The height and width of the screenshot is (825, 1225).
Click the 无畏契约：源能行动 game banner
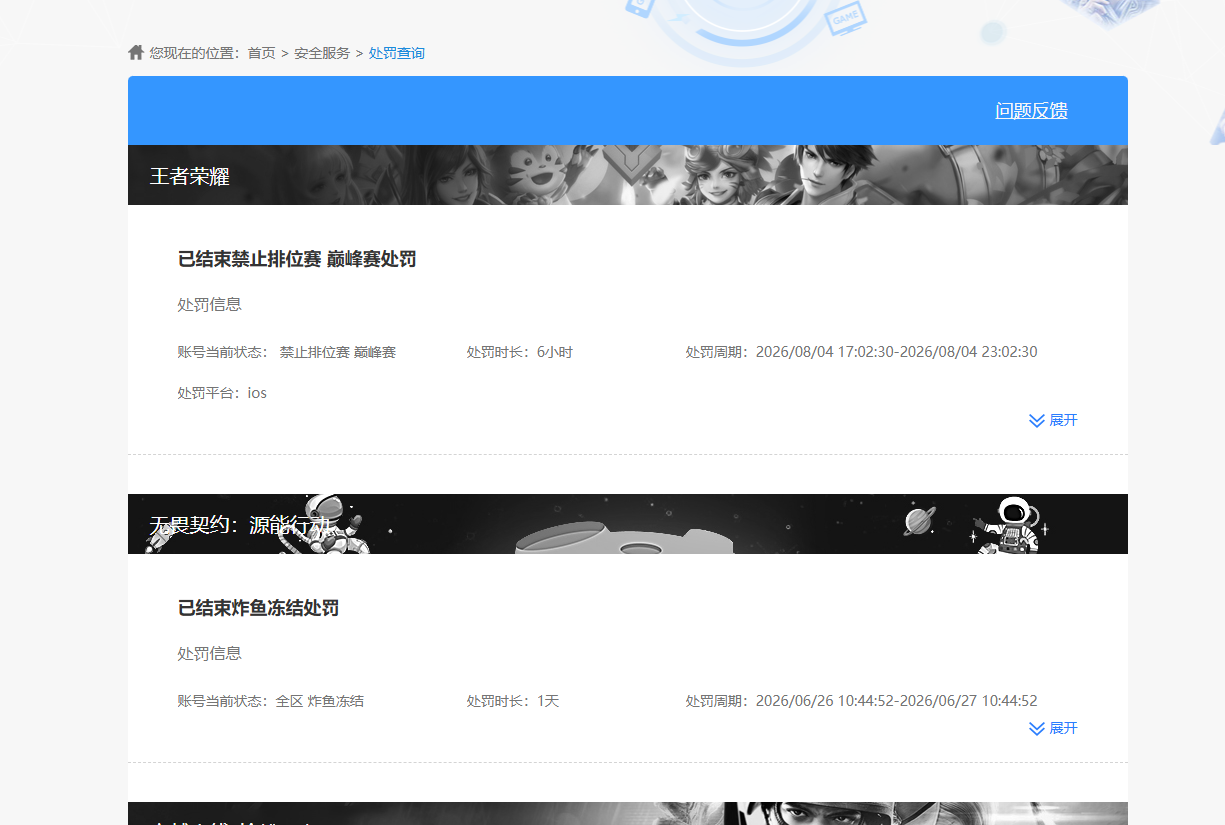pos(628,524)
